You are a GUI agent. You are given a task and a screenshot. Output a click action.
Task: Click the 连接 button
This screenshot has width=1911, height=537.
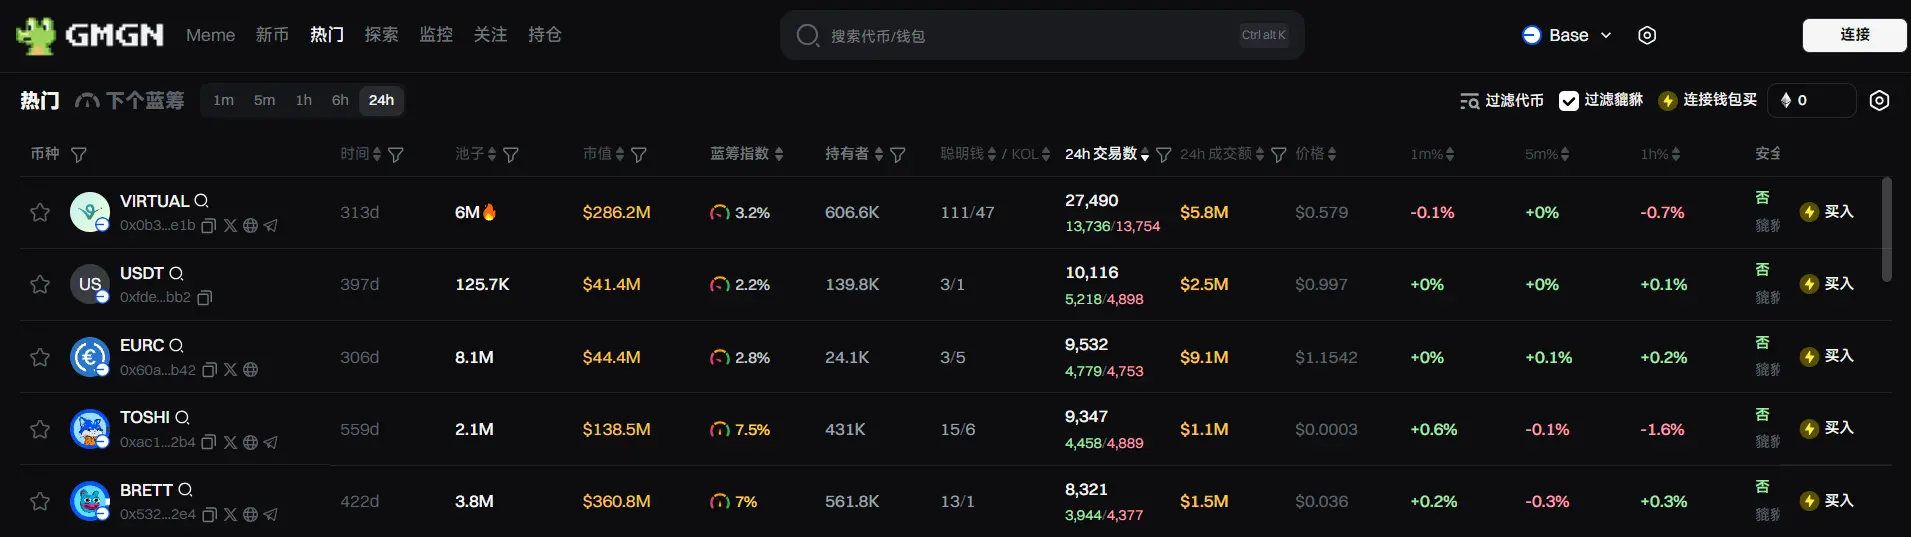click(1854, 35)
